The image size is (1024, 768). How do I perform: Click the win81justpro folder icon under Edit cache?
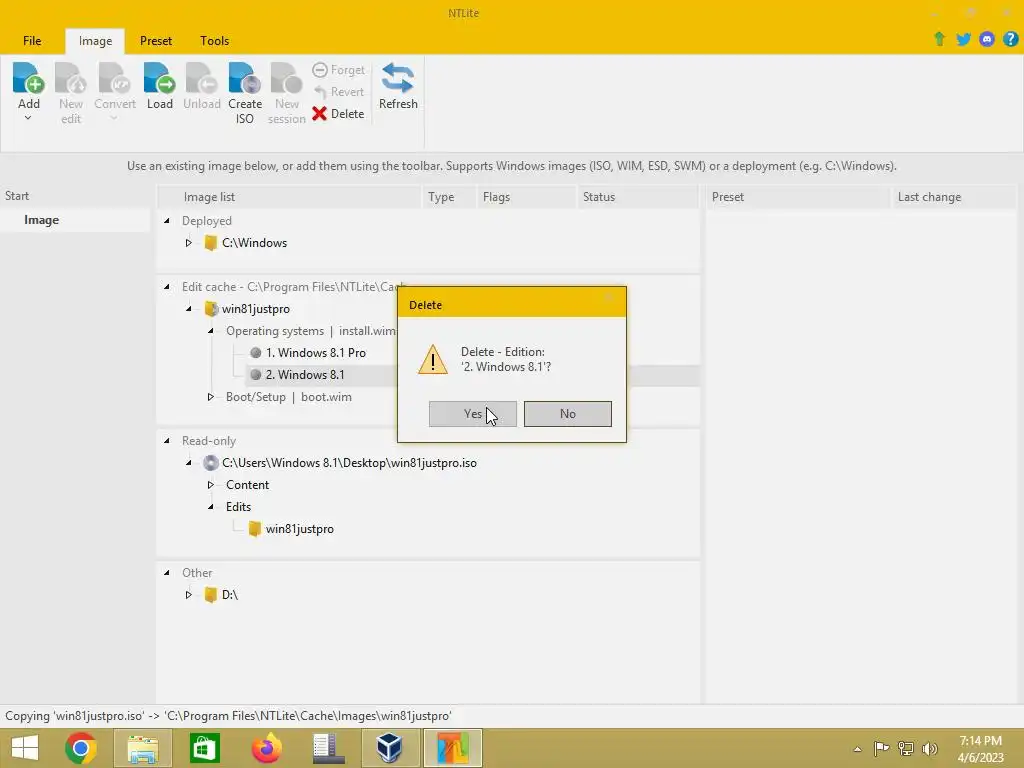(210, 309)
